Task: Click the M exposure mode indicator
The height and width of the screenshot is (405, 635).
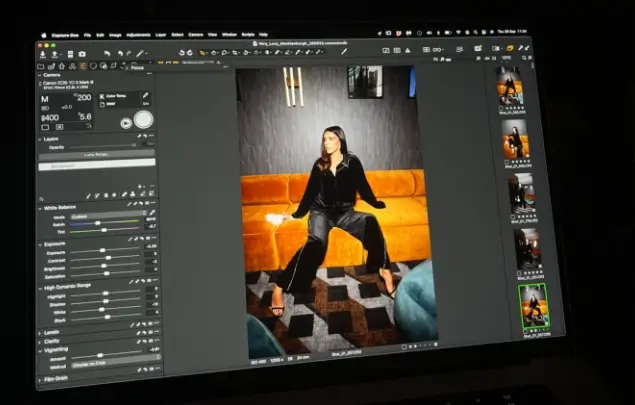Action: 45,99
